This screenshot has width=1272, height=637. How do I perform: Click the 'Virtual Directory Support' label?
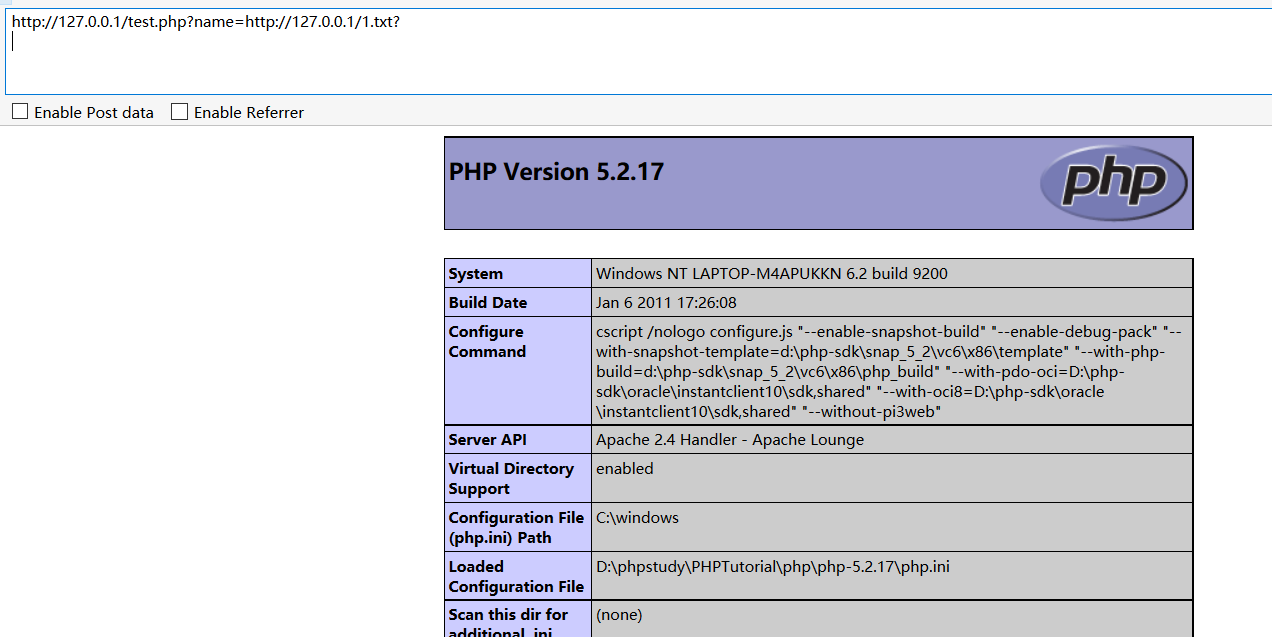coord(511,479)
